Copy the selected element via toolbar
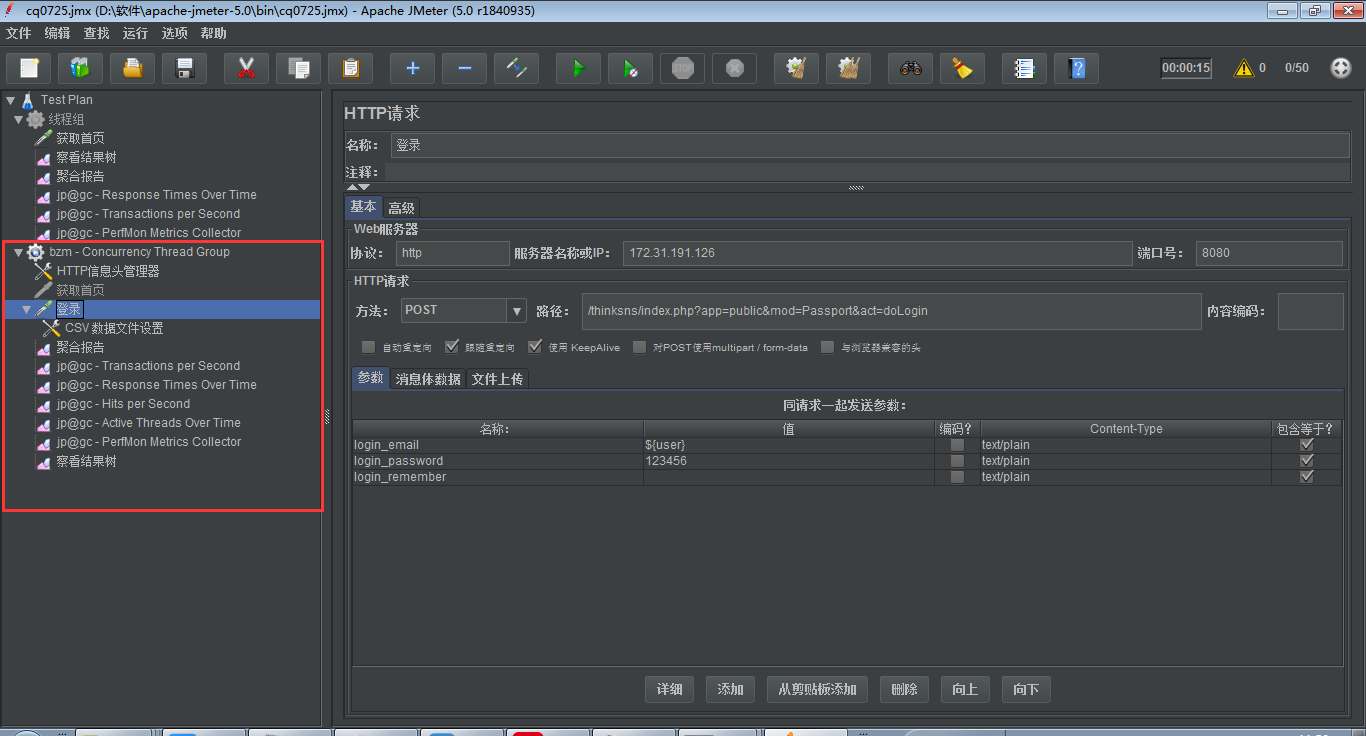Image resolution: width=1366 pixels, height=736 pixels. point(298,68)
